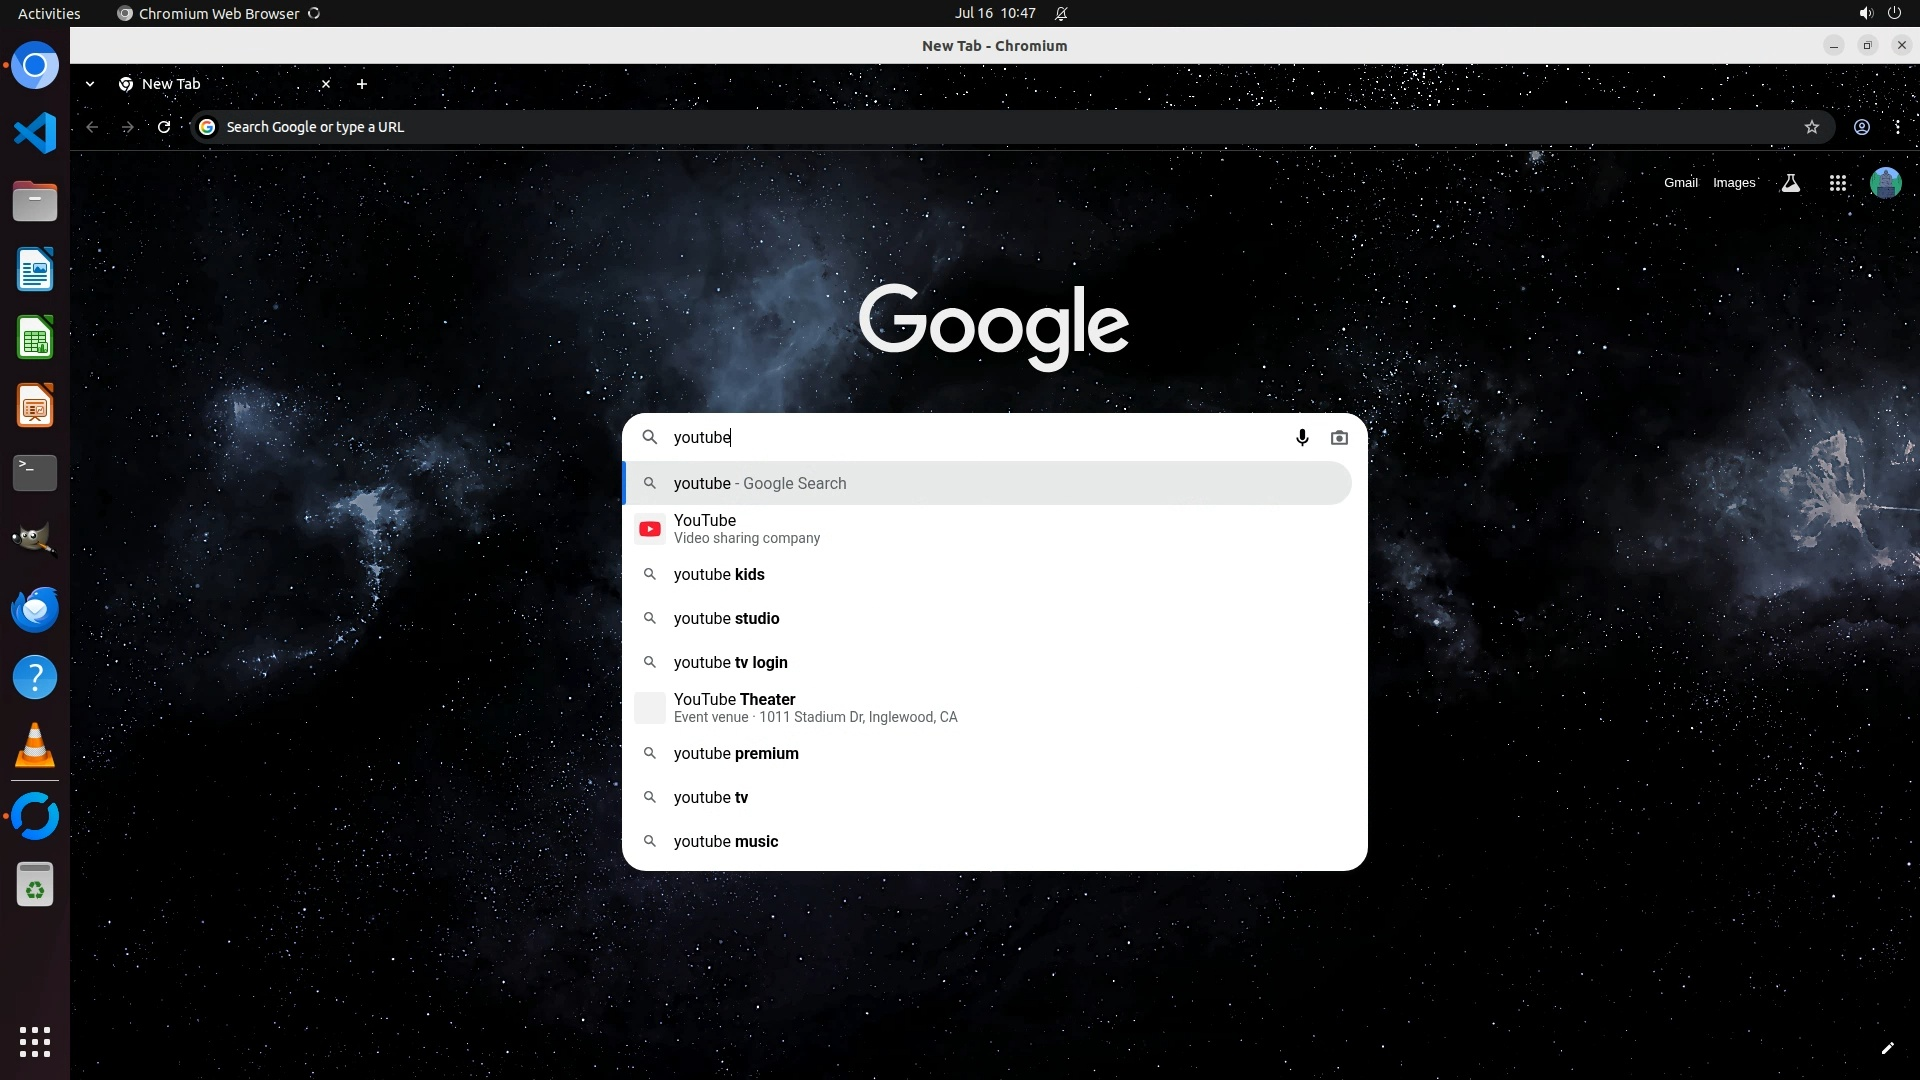
Task: Open Search Labs flask icon
Action: click(x=1790, y=183)
